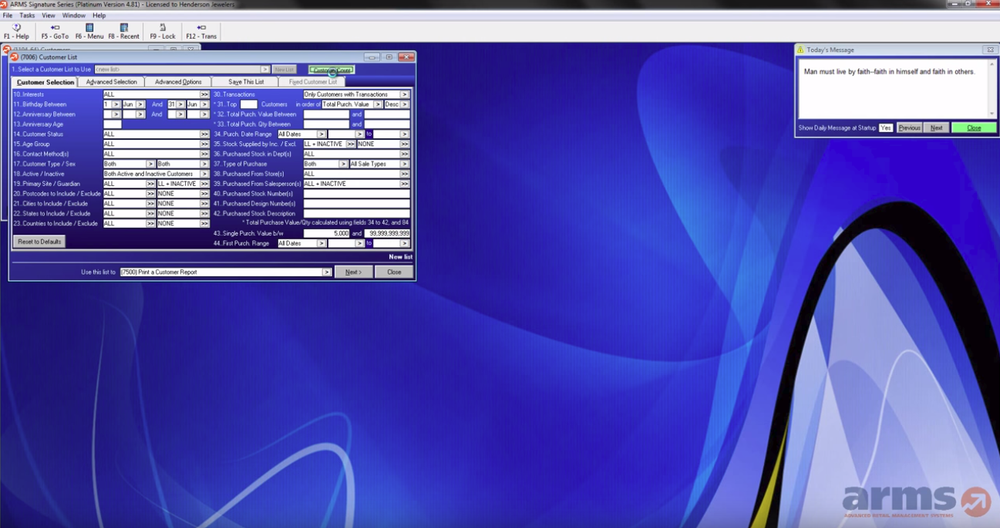Click the warning icon in Today's Message title

coord(801,50)
